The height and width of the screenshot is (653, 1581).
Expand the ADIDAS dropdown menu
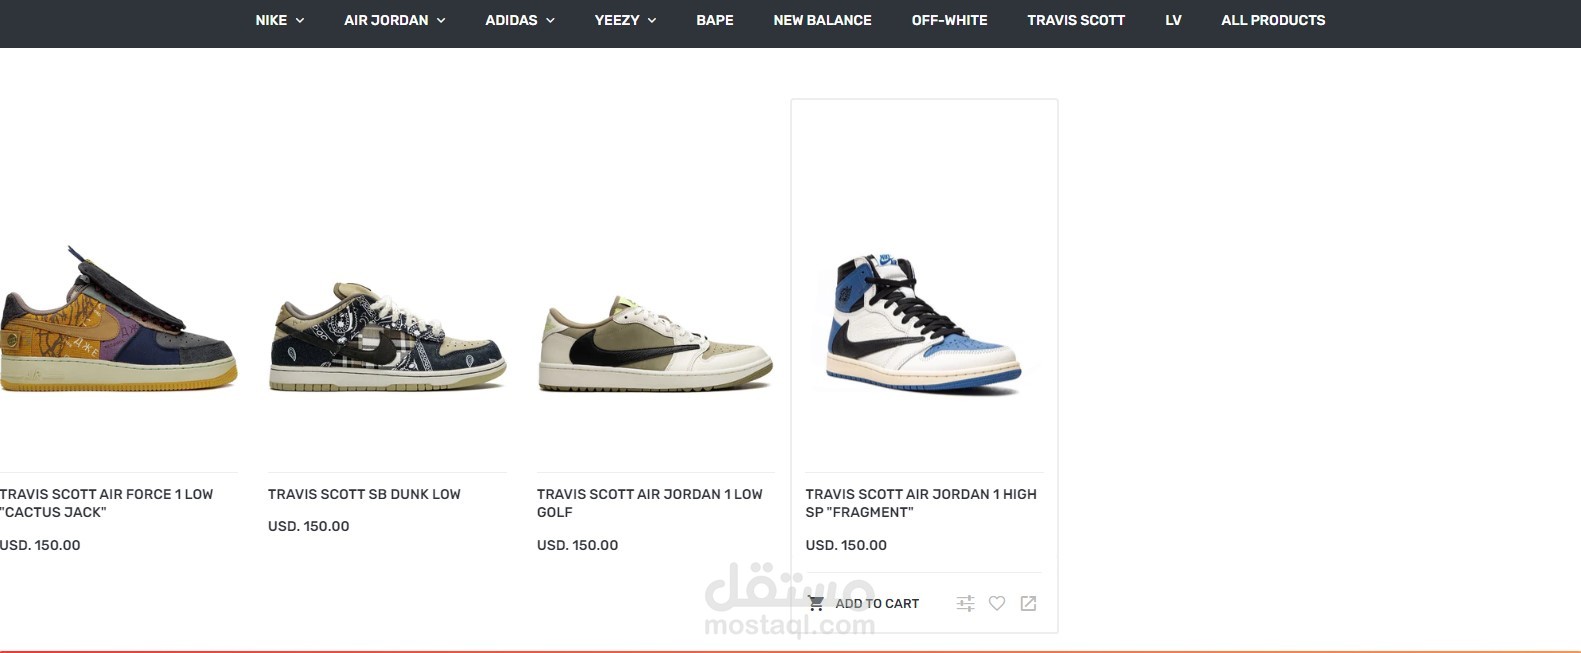point(519,20)
